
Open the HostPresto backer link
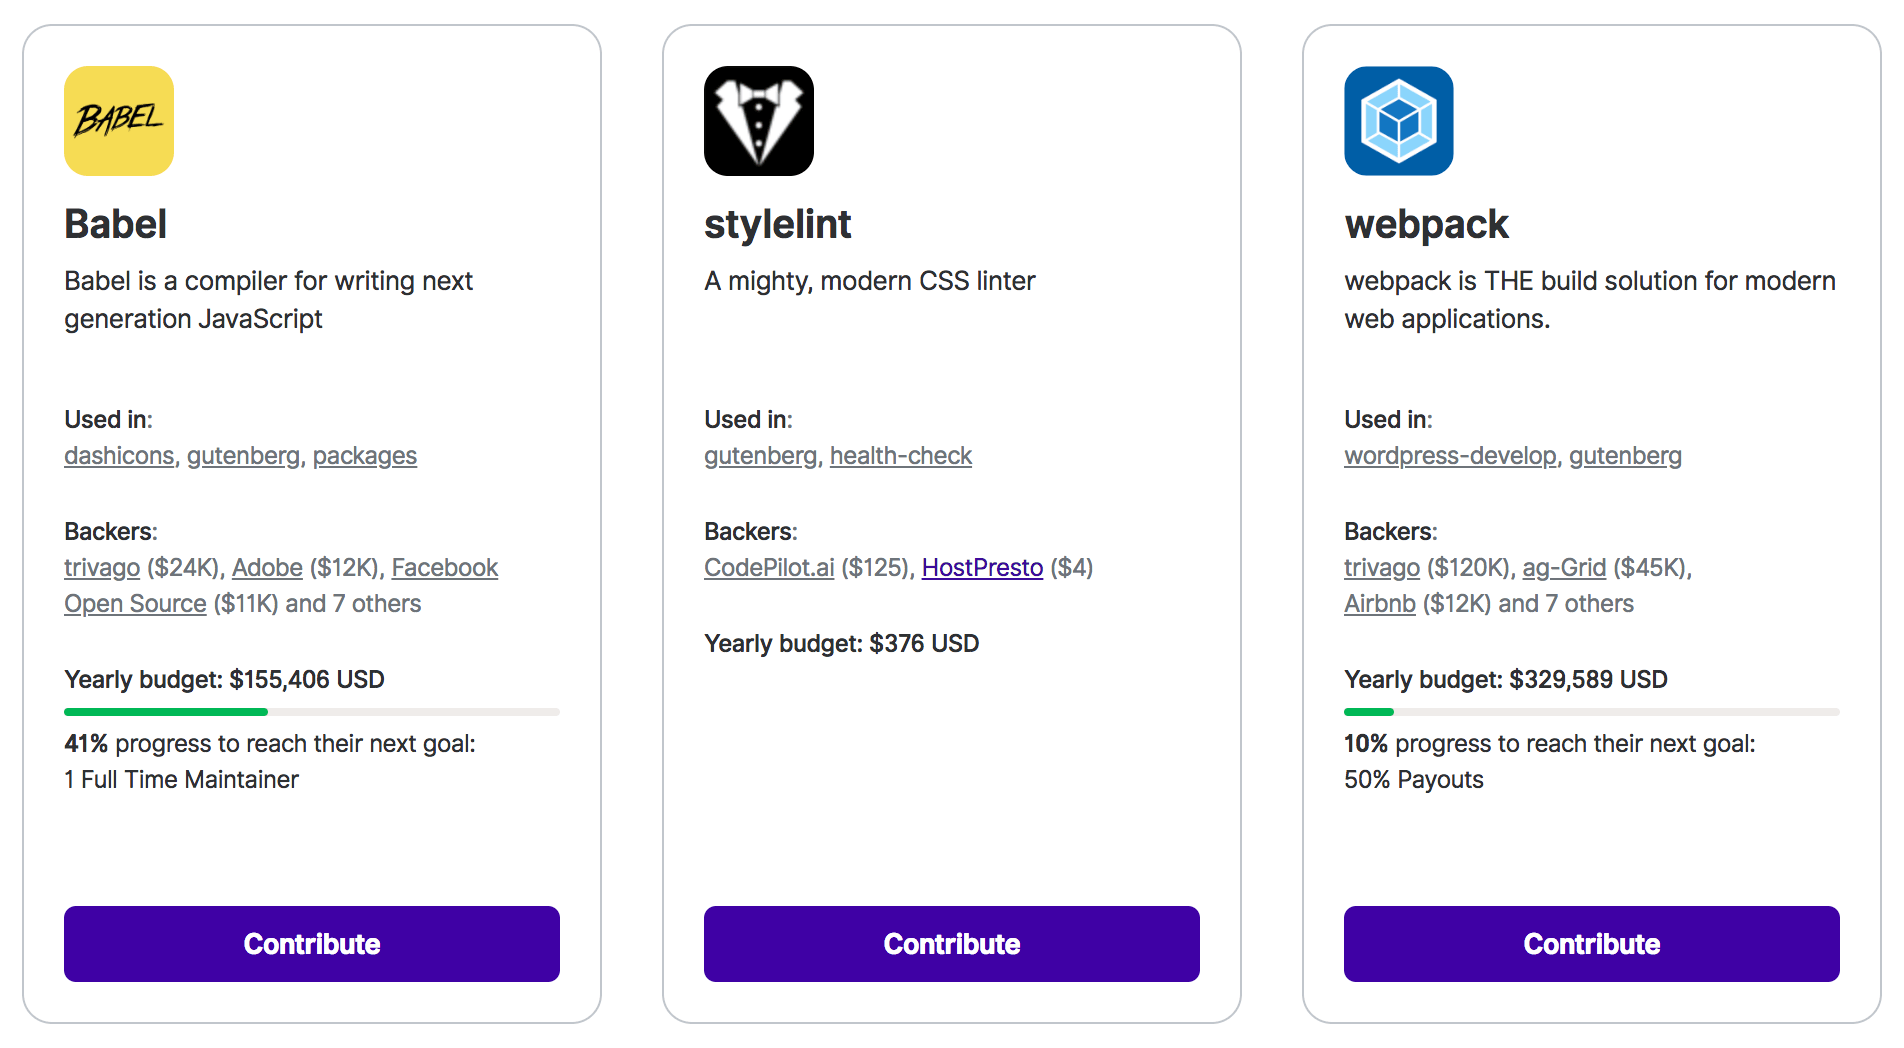pos(982,568)
